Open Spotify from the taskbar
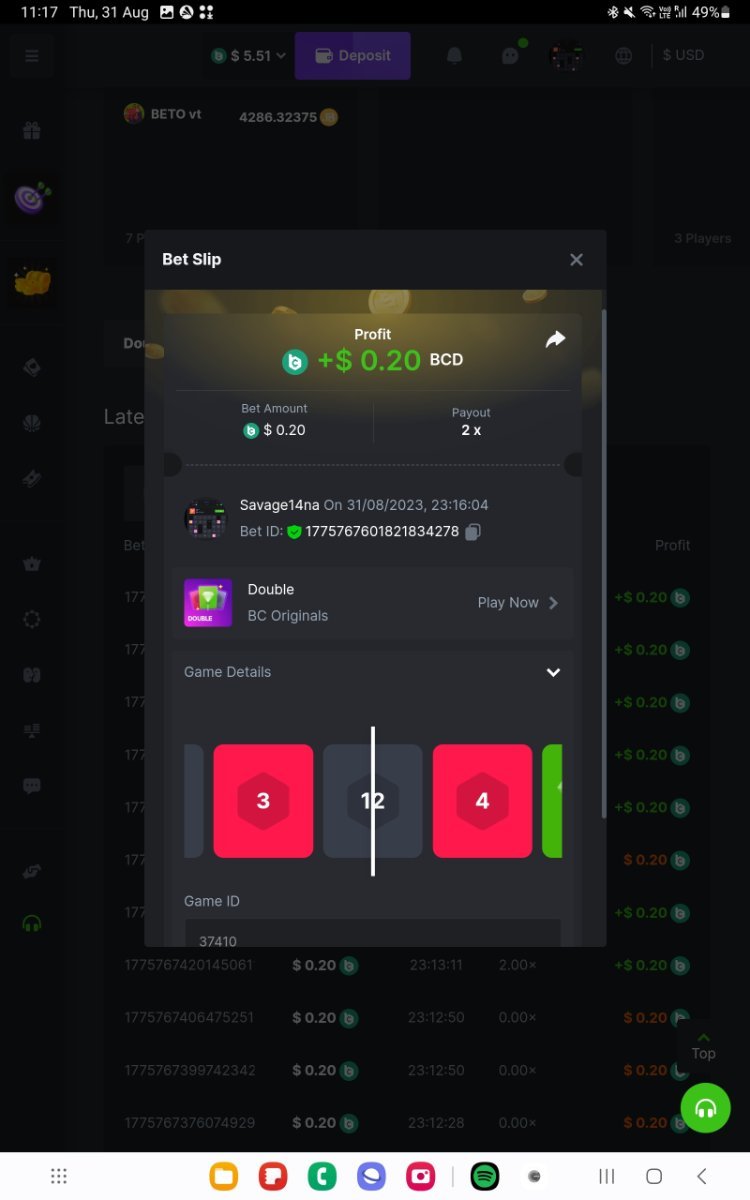The width and height of the screenshot is (750, 1200). [x=485, y=1176]
